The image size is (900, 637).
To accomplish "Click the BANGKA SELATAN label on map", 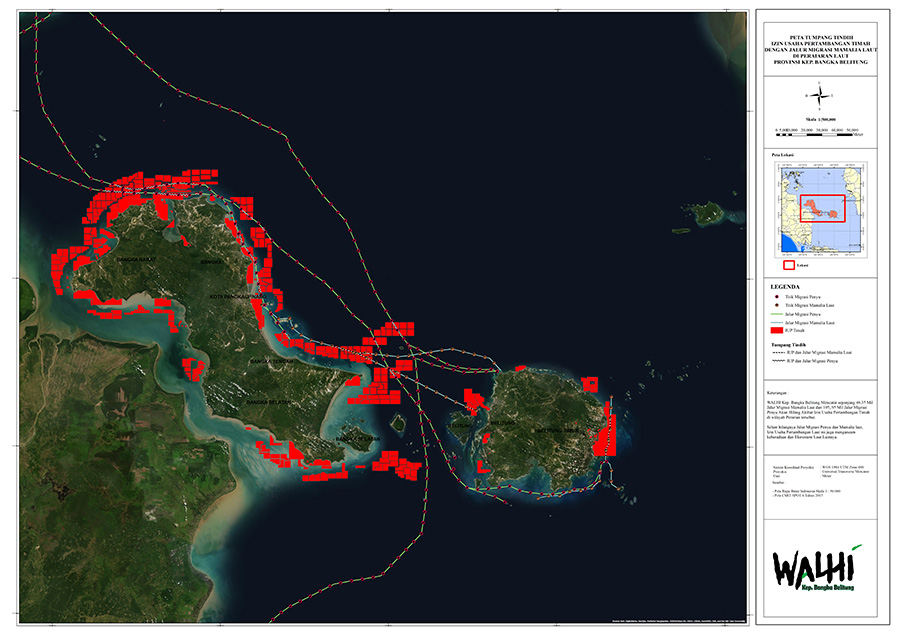I will tap(267, 401).
